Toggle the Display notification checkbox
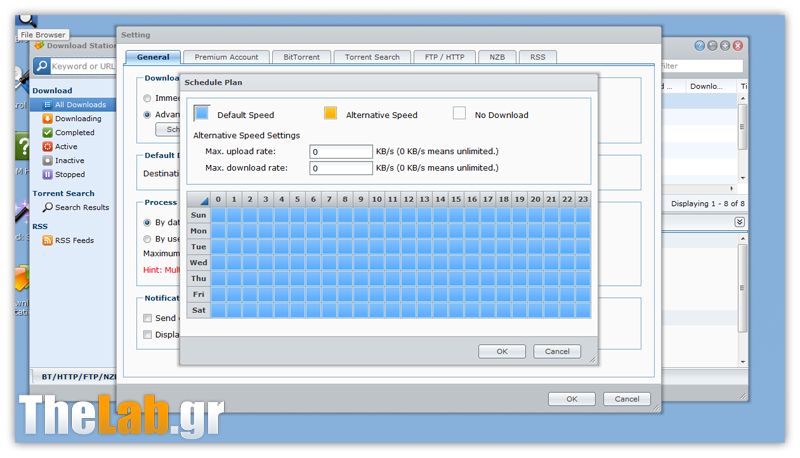 pyautogui.click(x=147, y=335)
